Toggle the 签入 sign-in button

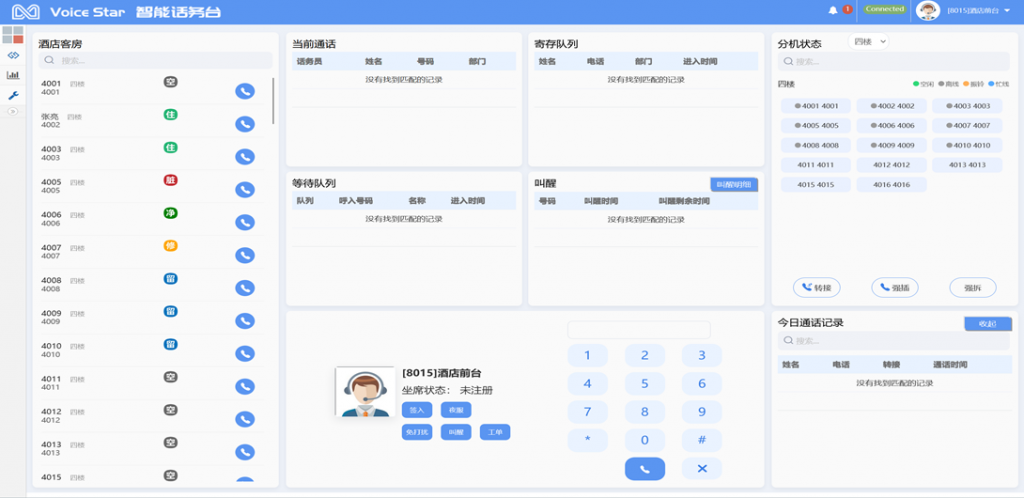tap(416, 410)
